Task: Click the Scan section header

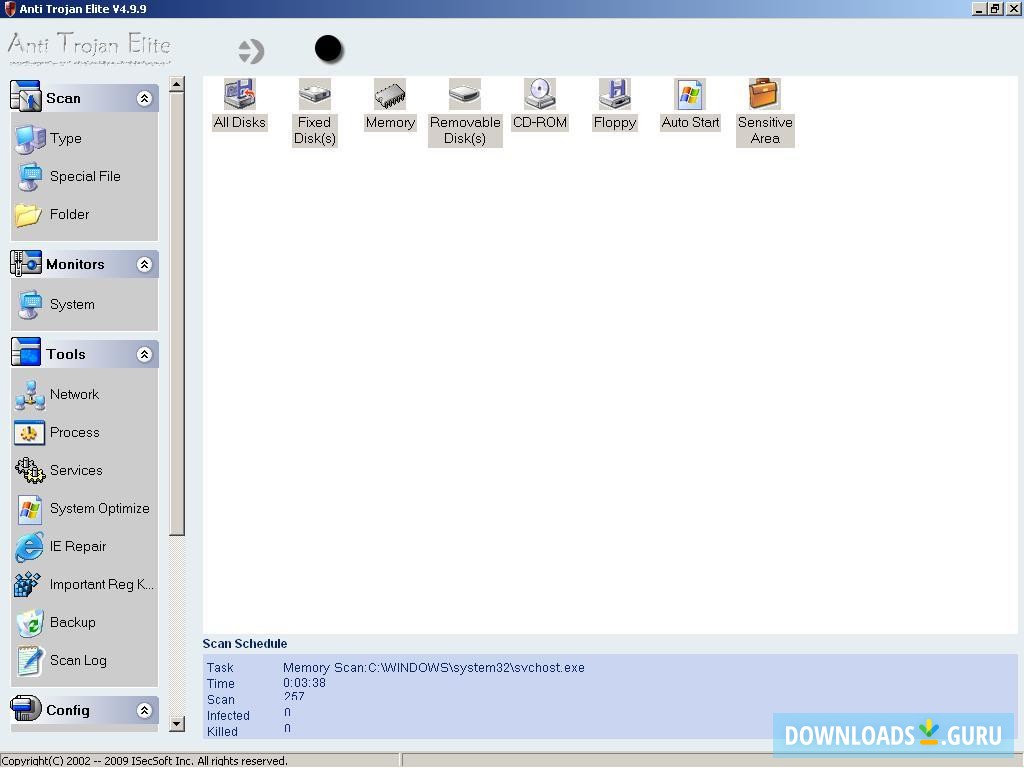Action: coord(84,98)
